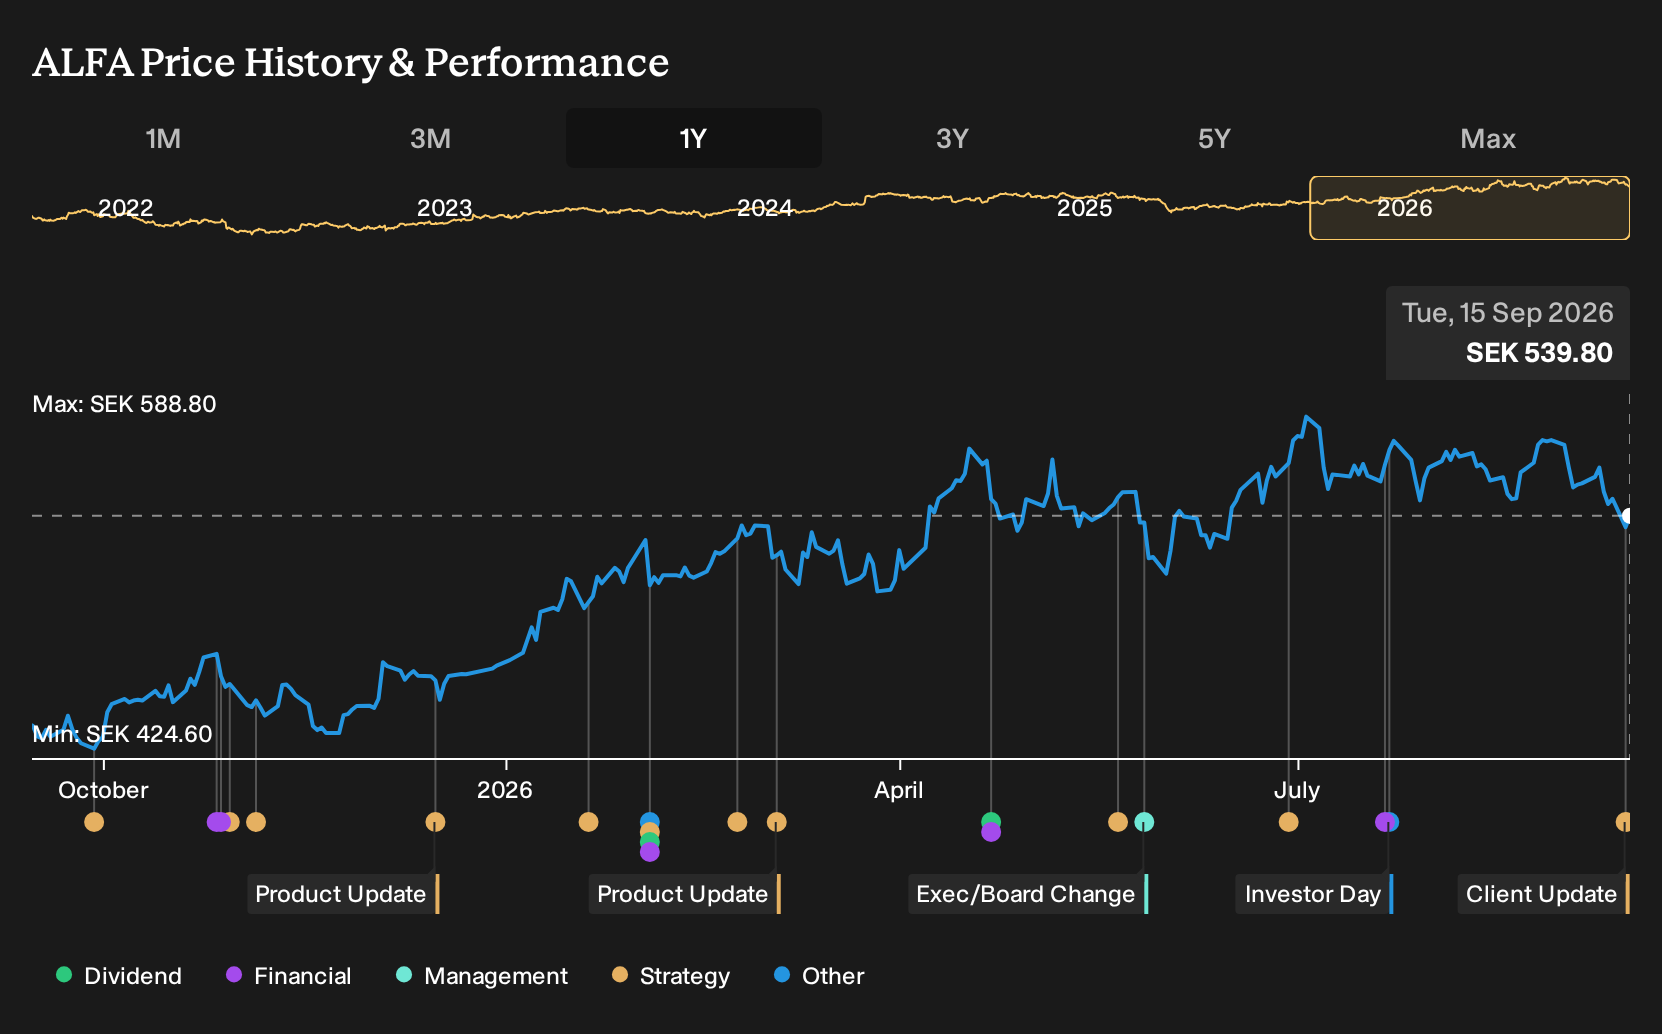Toggle the Strategy legend filter

671,976
